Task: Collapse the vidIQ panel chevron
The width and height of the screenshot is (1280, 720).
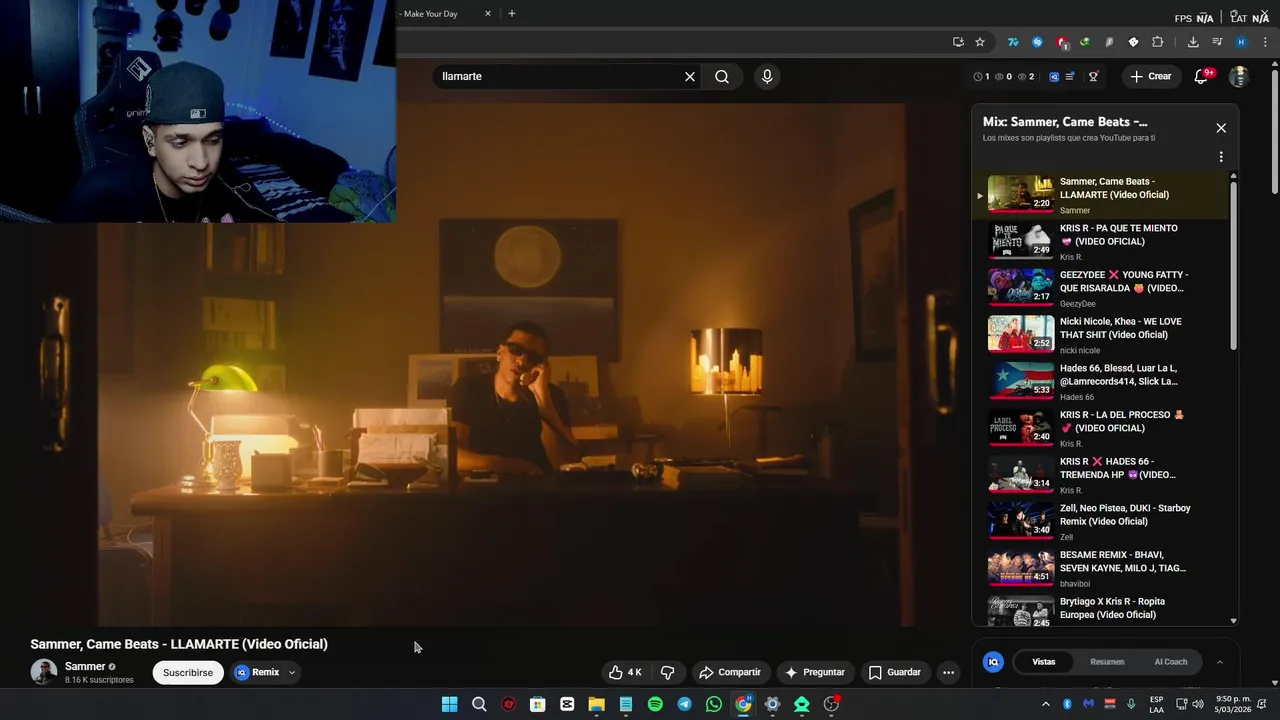Action: 1219,662
